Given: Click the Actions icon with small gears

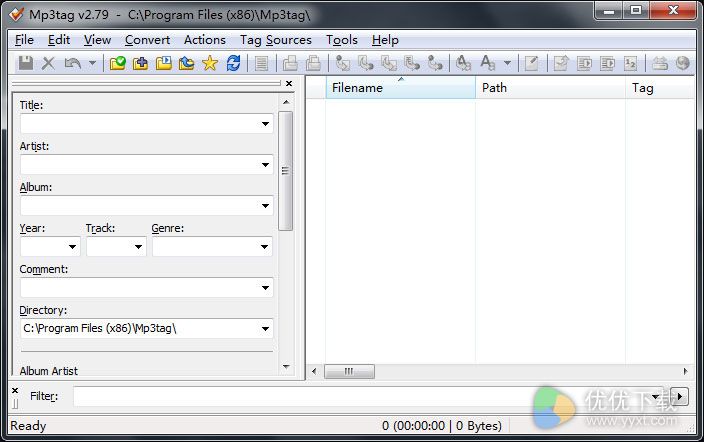Looking at the screenshot, I should [x=463, y=63].
